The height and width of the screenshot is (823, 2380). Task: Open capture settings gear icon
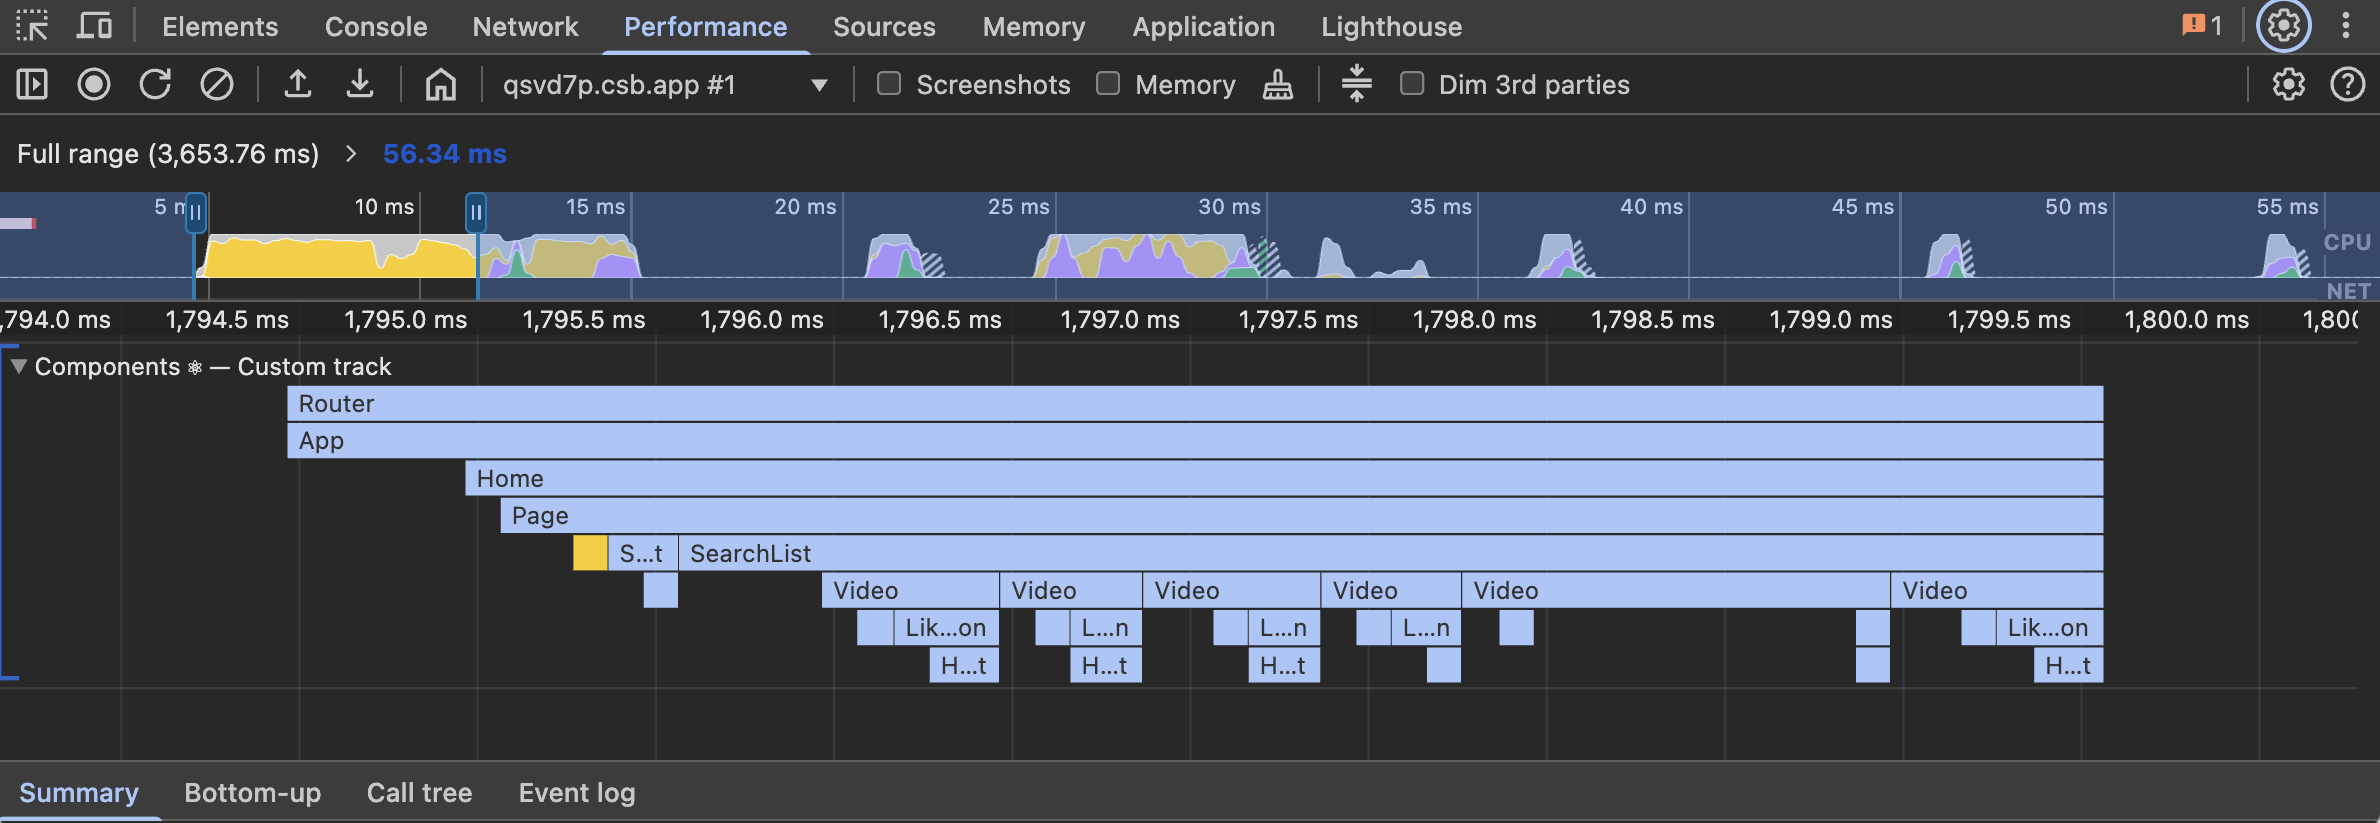pyautogui.click(x=2288, y=84)
